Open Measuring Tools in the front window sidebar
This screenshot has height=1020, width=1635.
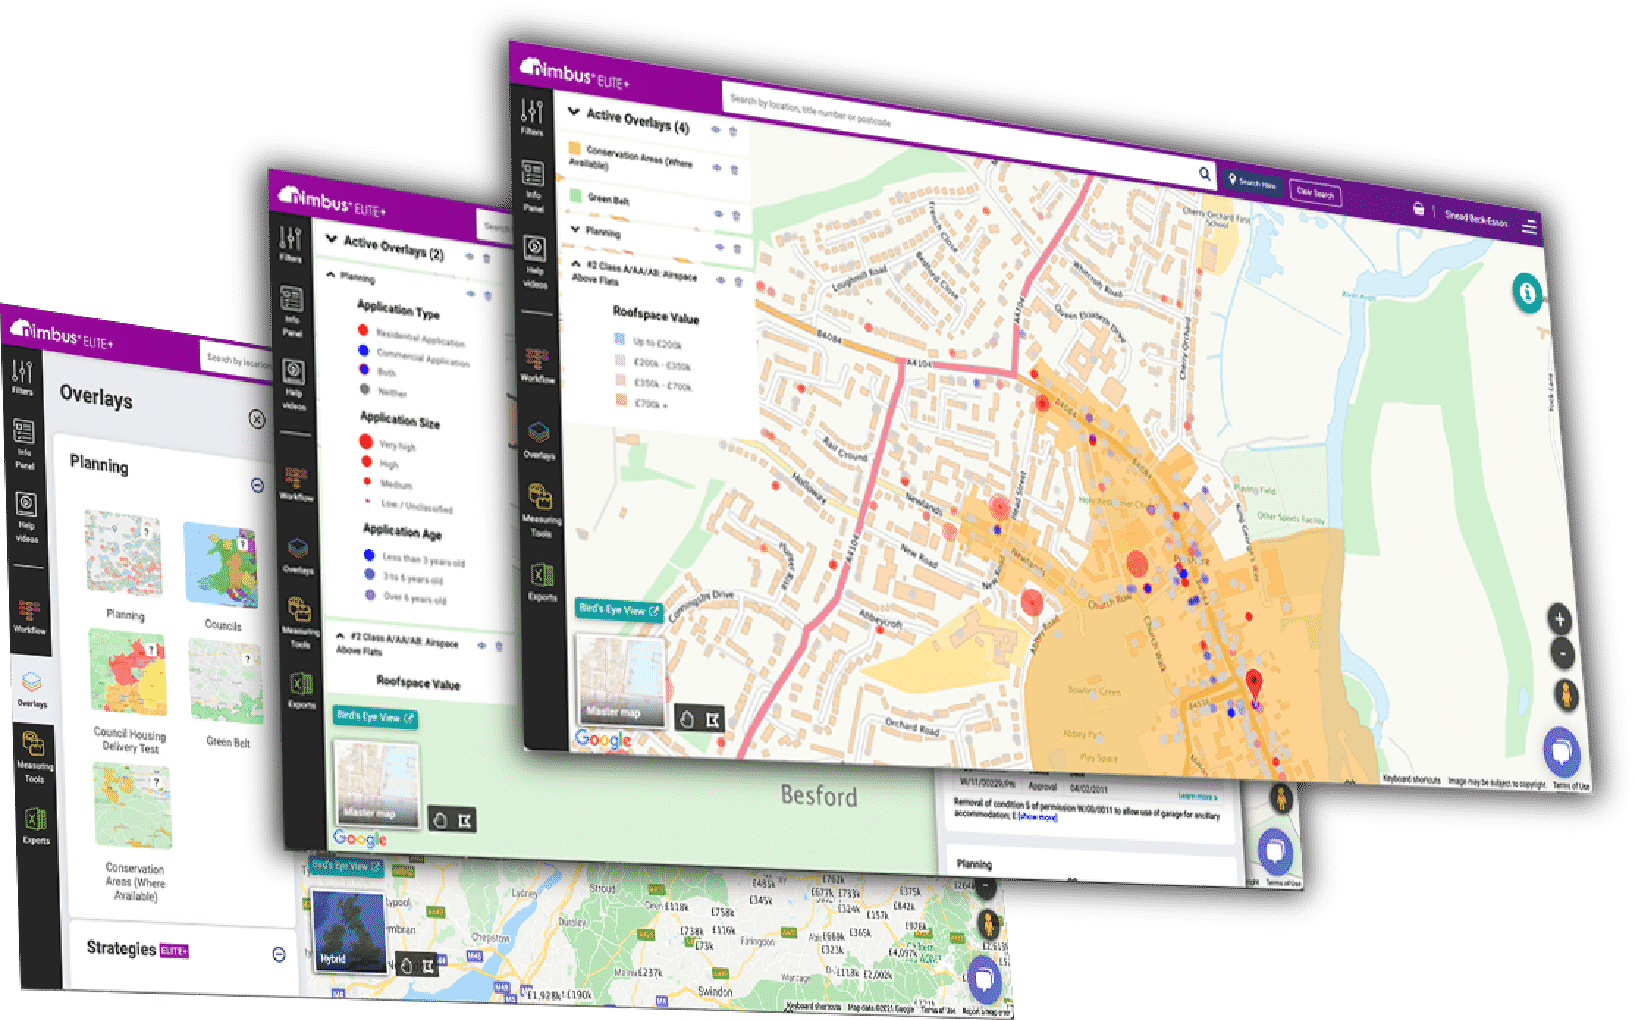pos(541,511)
